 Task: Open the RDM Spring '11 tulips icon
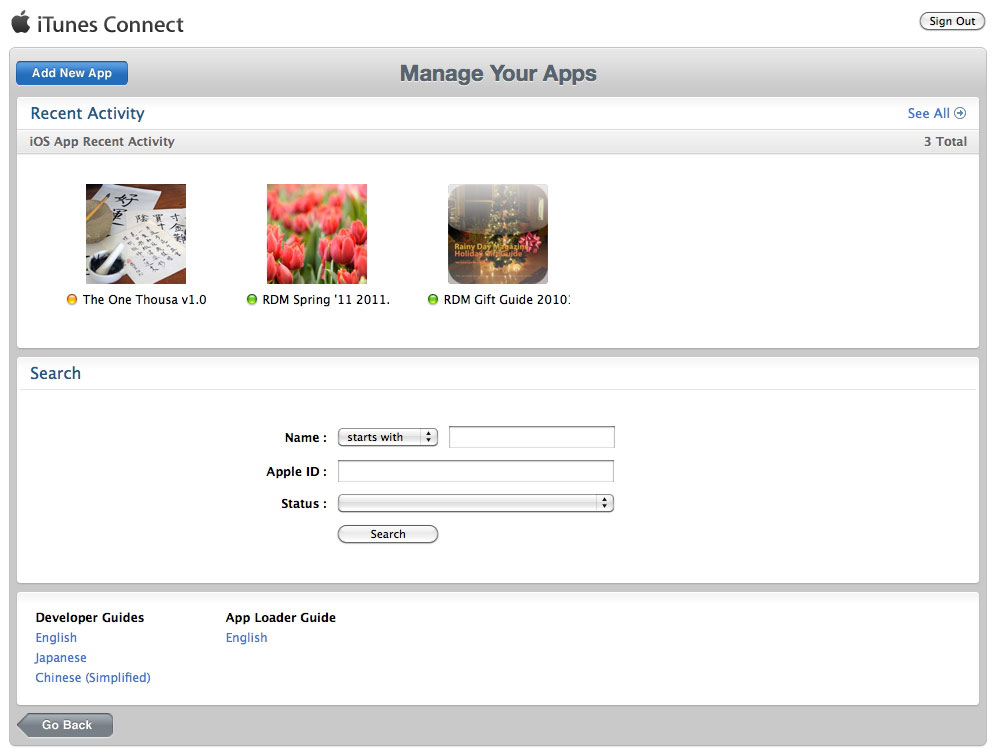pos(317,234)
